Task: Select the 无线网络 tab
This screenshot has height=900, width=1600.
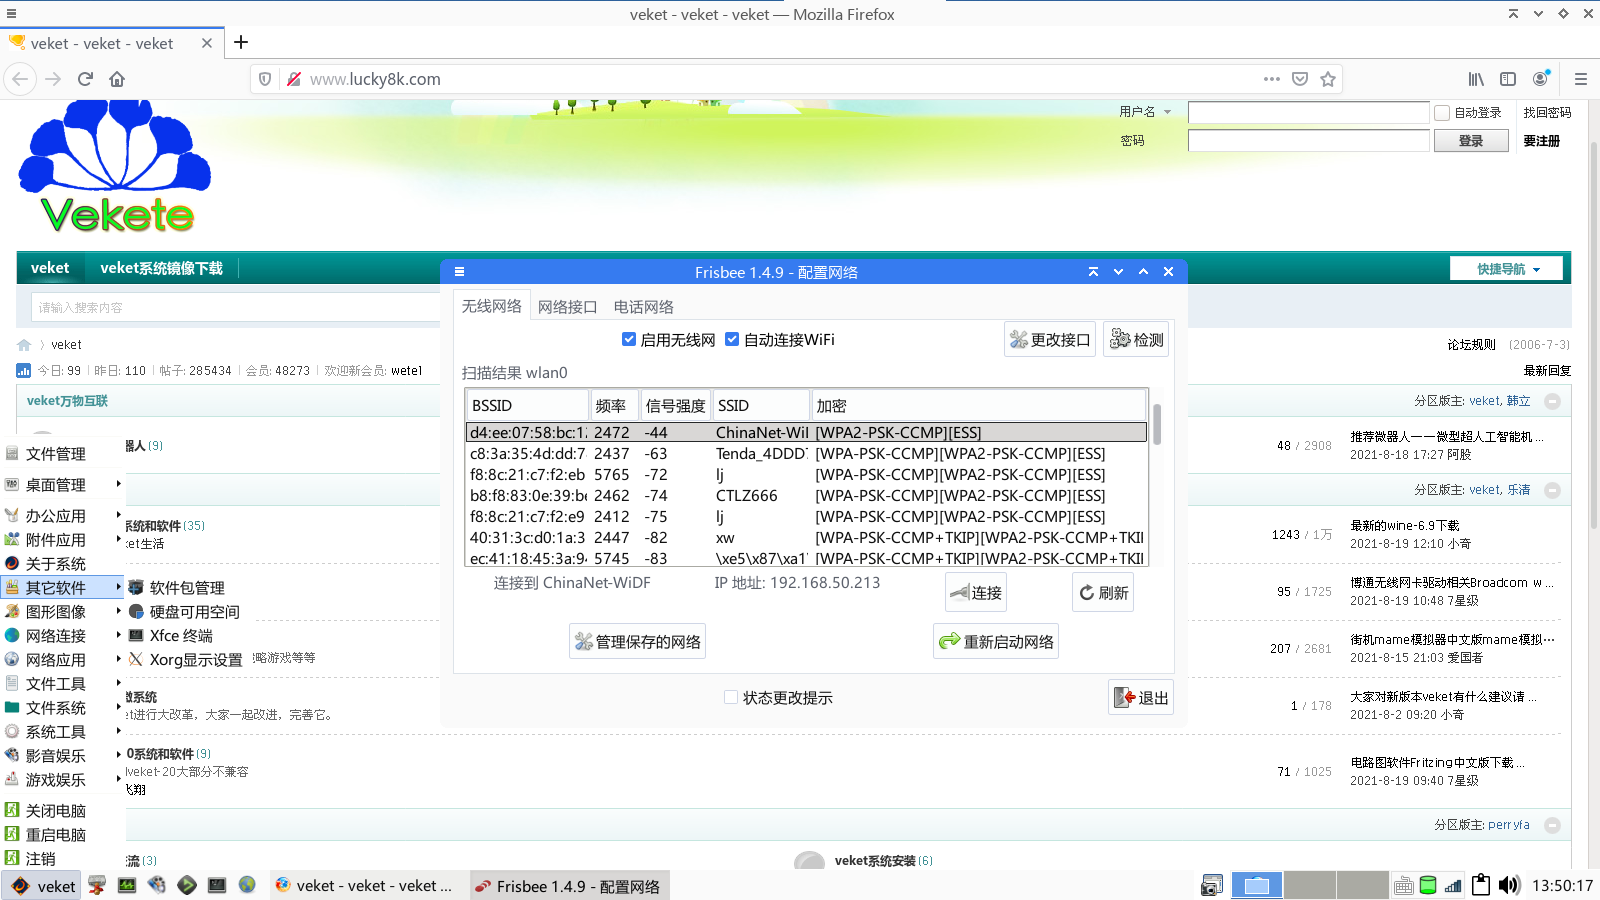Action: pyautogui.click(x=491, y=306)
